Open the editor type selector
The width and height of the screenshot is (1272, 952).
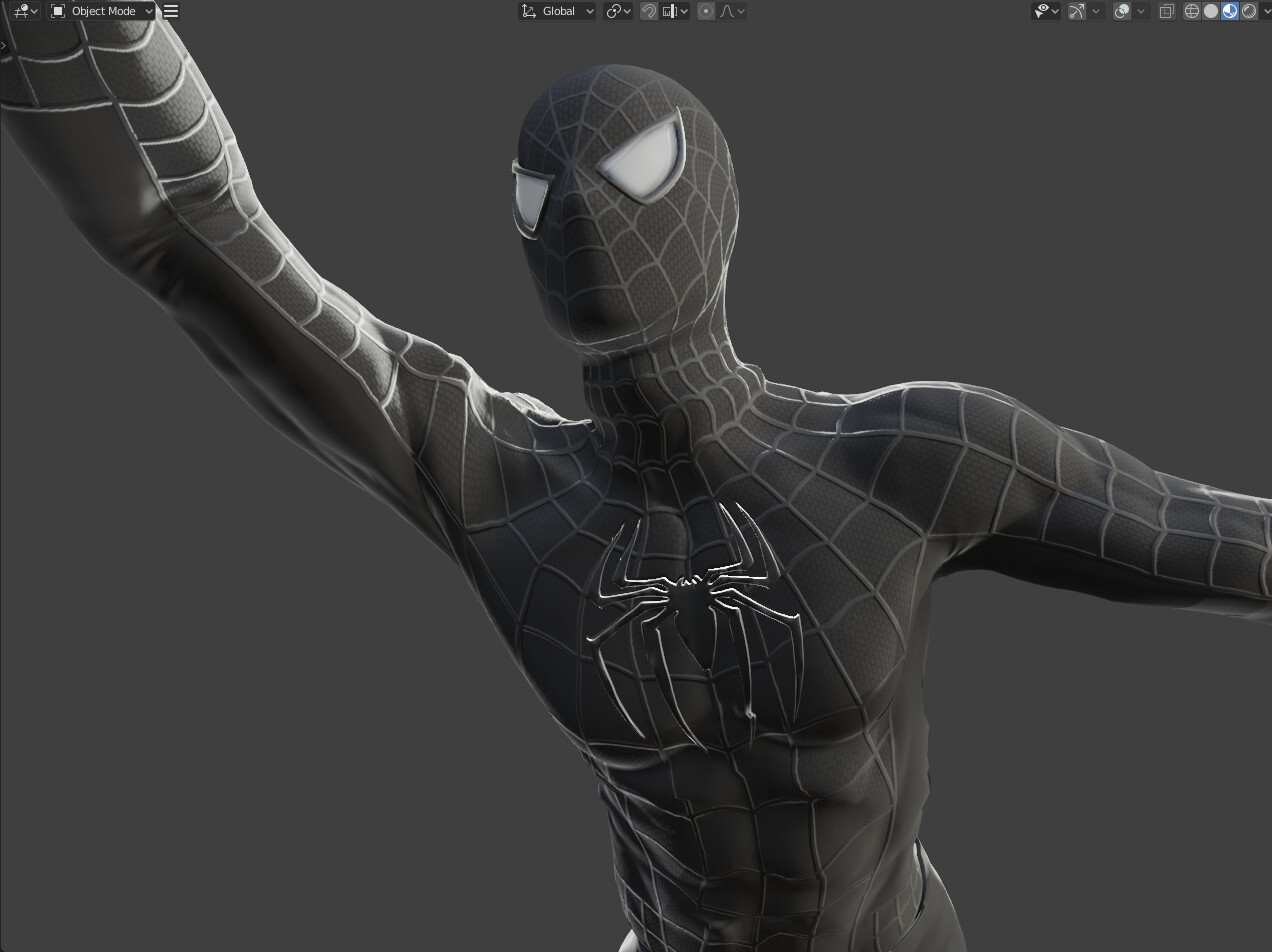pos(26,11)
